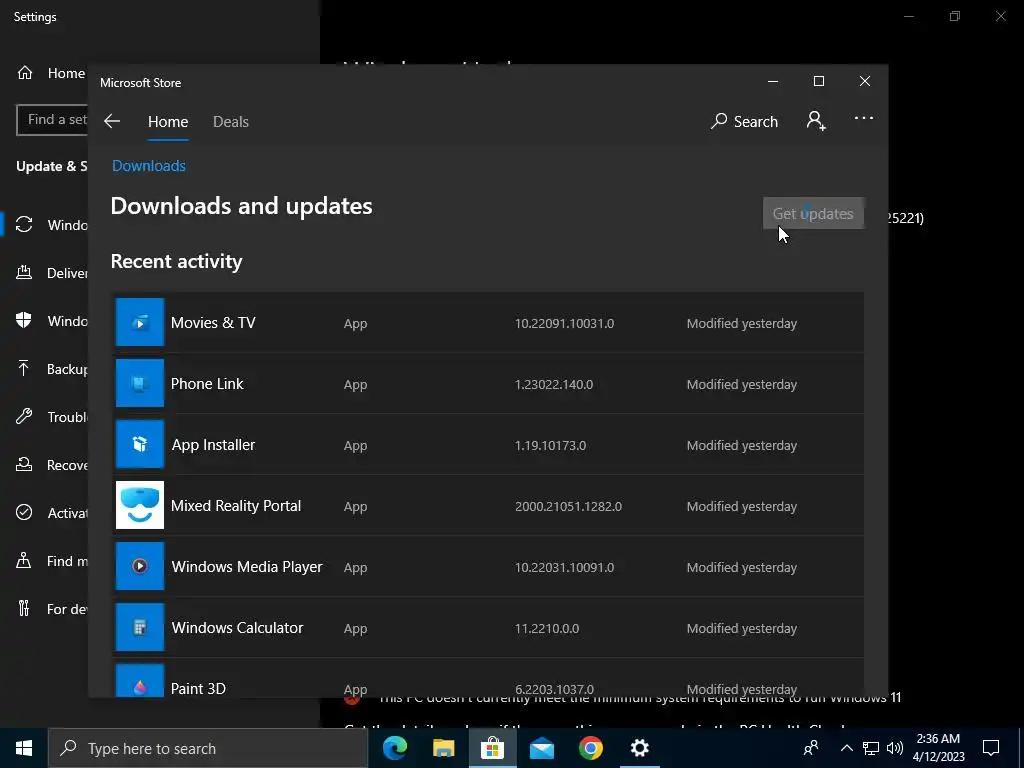Maximize the Microsoft Store window
The height and width of the screenshot is (768, 1024).
[x=819, y=81]
